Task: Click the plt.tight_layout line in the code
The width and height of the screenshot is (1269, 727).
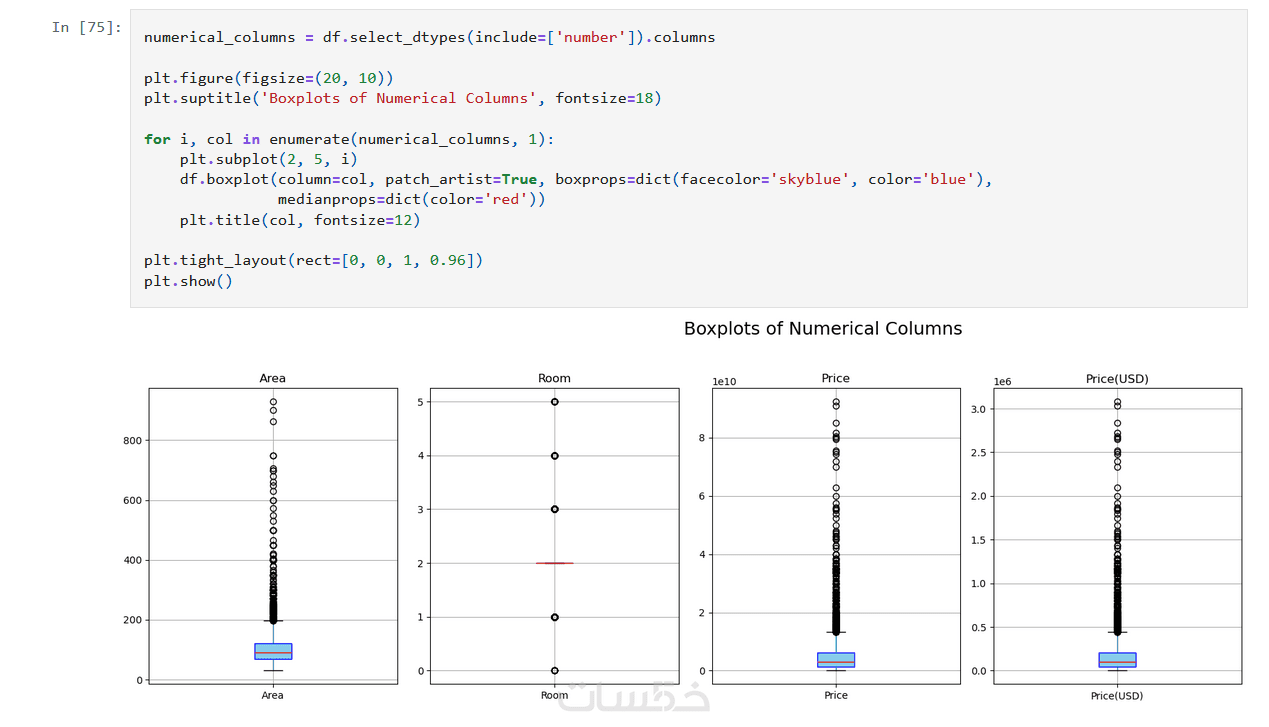Action: point(313,260)
